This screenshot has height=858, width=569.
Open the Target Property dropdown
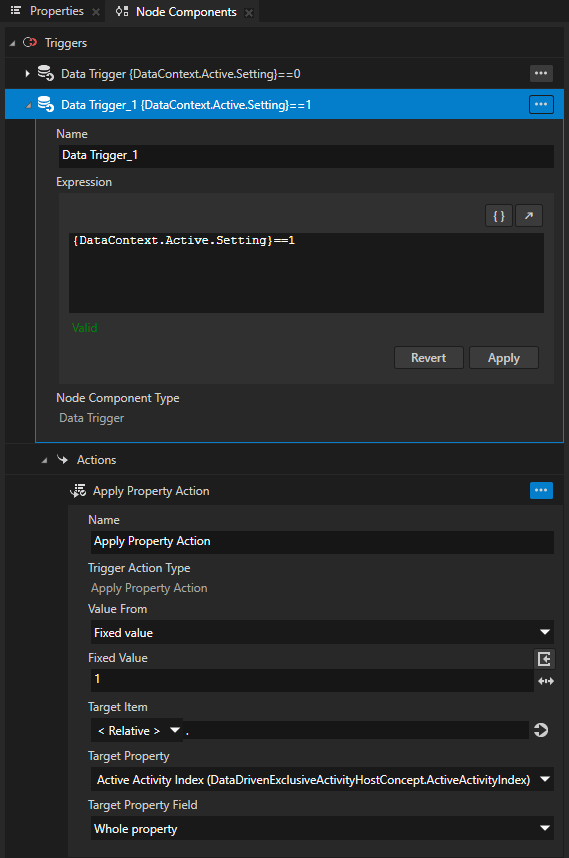322,780
